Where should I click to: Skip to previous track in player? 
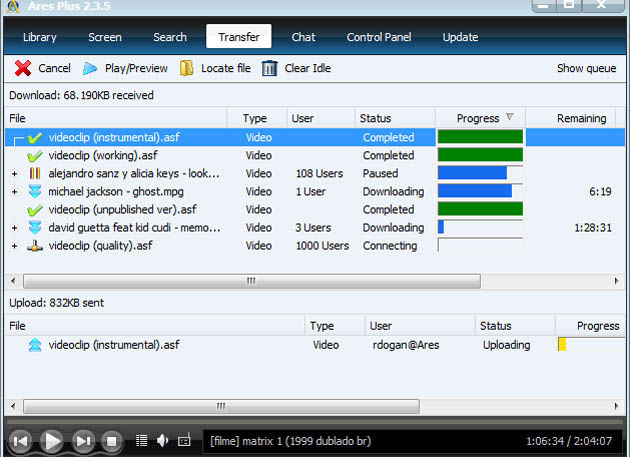[20, 441]
